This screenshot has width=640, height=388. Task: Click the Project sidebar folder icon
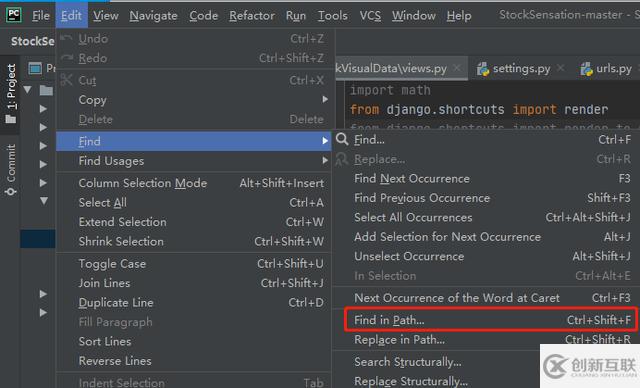[x=11, y=119]
